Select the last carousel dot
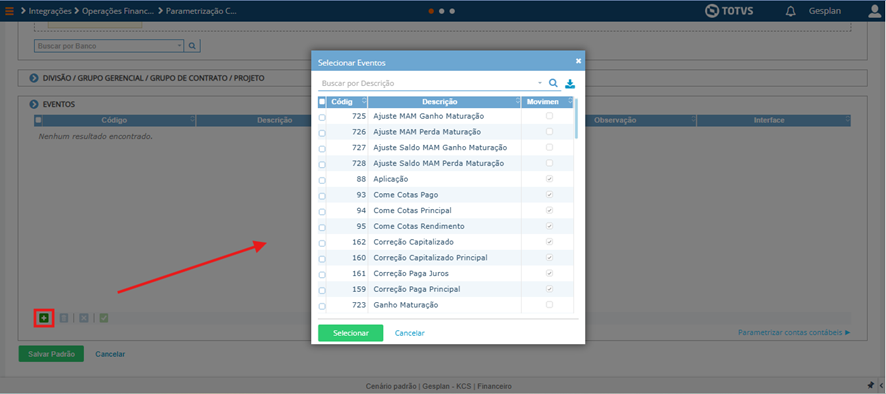Image resolution: width=886 pixels, height=394 pixels. (452, 11)
